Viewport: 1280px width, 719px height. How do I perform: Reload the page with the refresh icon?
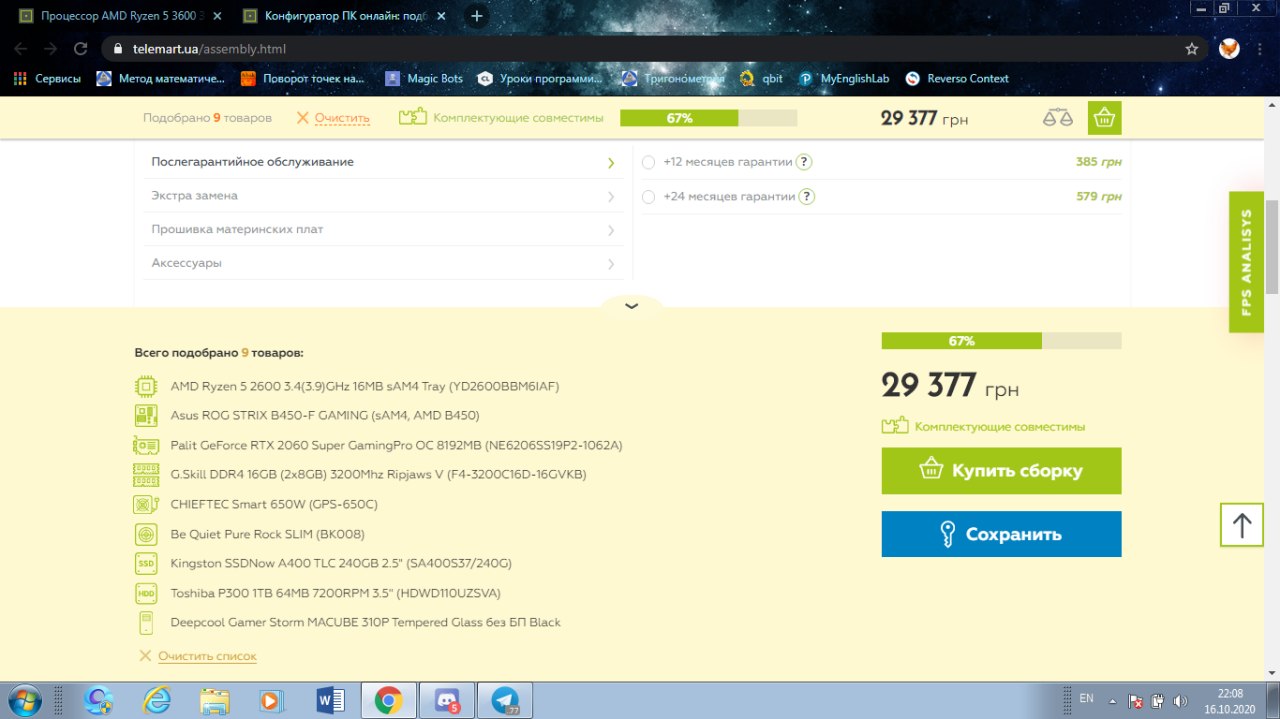(81, 48)
